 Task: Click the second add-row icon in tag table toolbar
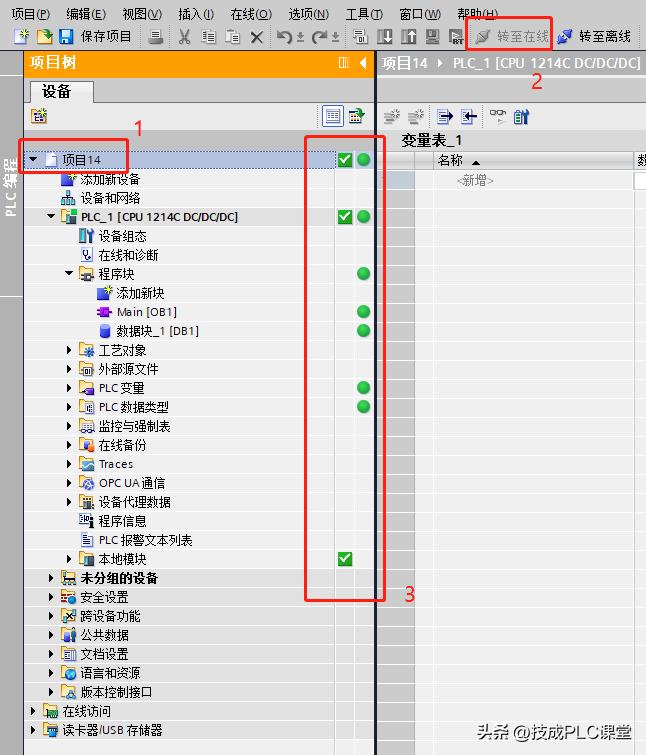[x=415, y=117]
